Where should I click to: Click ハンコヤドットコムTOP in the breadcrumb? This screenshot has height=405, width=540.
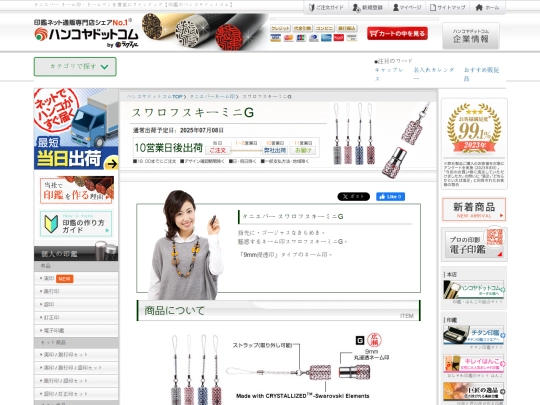[154, 96]
